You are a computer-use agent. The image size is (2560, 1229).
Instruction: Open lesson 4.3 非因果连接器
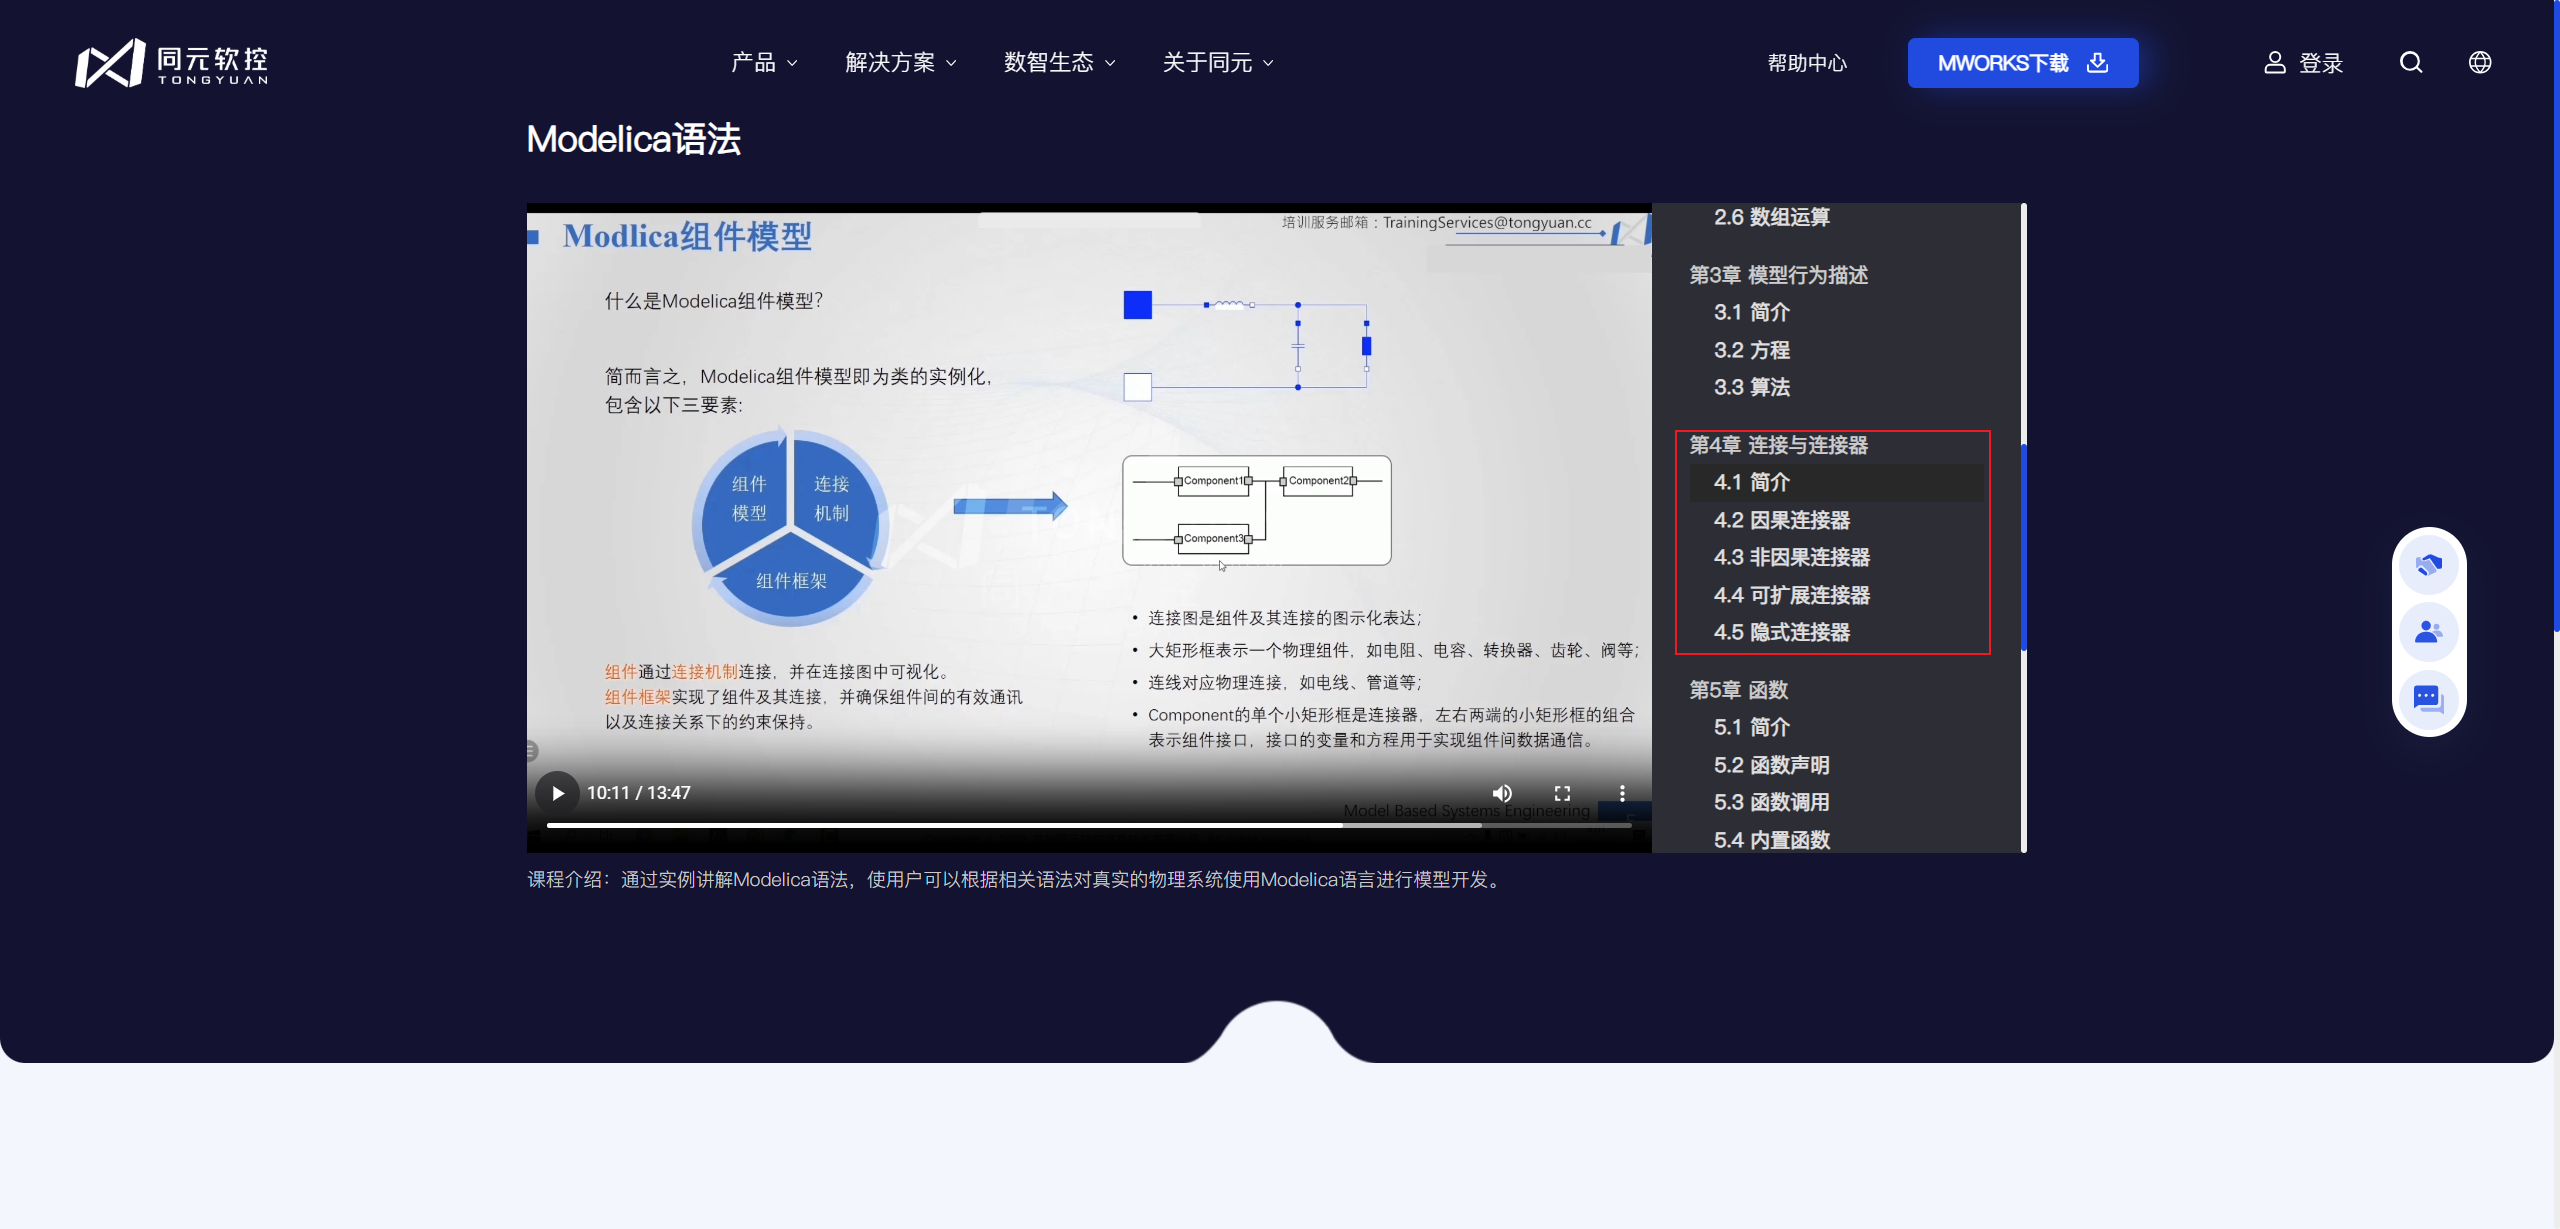coord(1792,557)
